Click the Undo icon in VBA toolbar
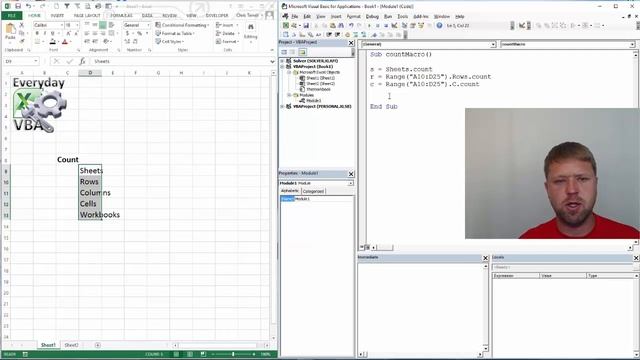This screenshot has height=360, width=640. [x=351, y=26]
